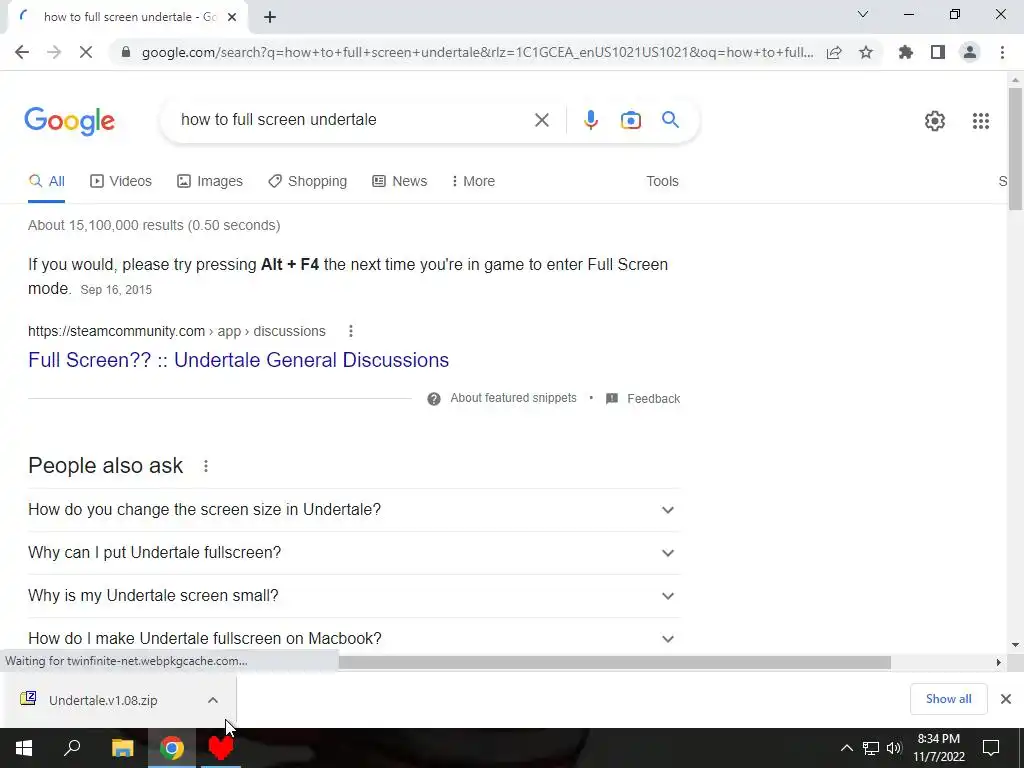Screen dimensions: 1024x768
Task: Show all downloads
Action: [x=948, y=699]
